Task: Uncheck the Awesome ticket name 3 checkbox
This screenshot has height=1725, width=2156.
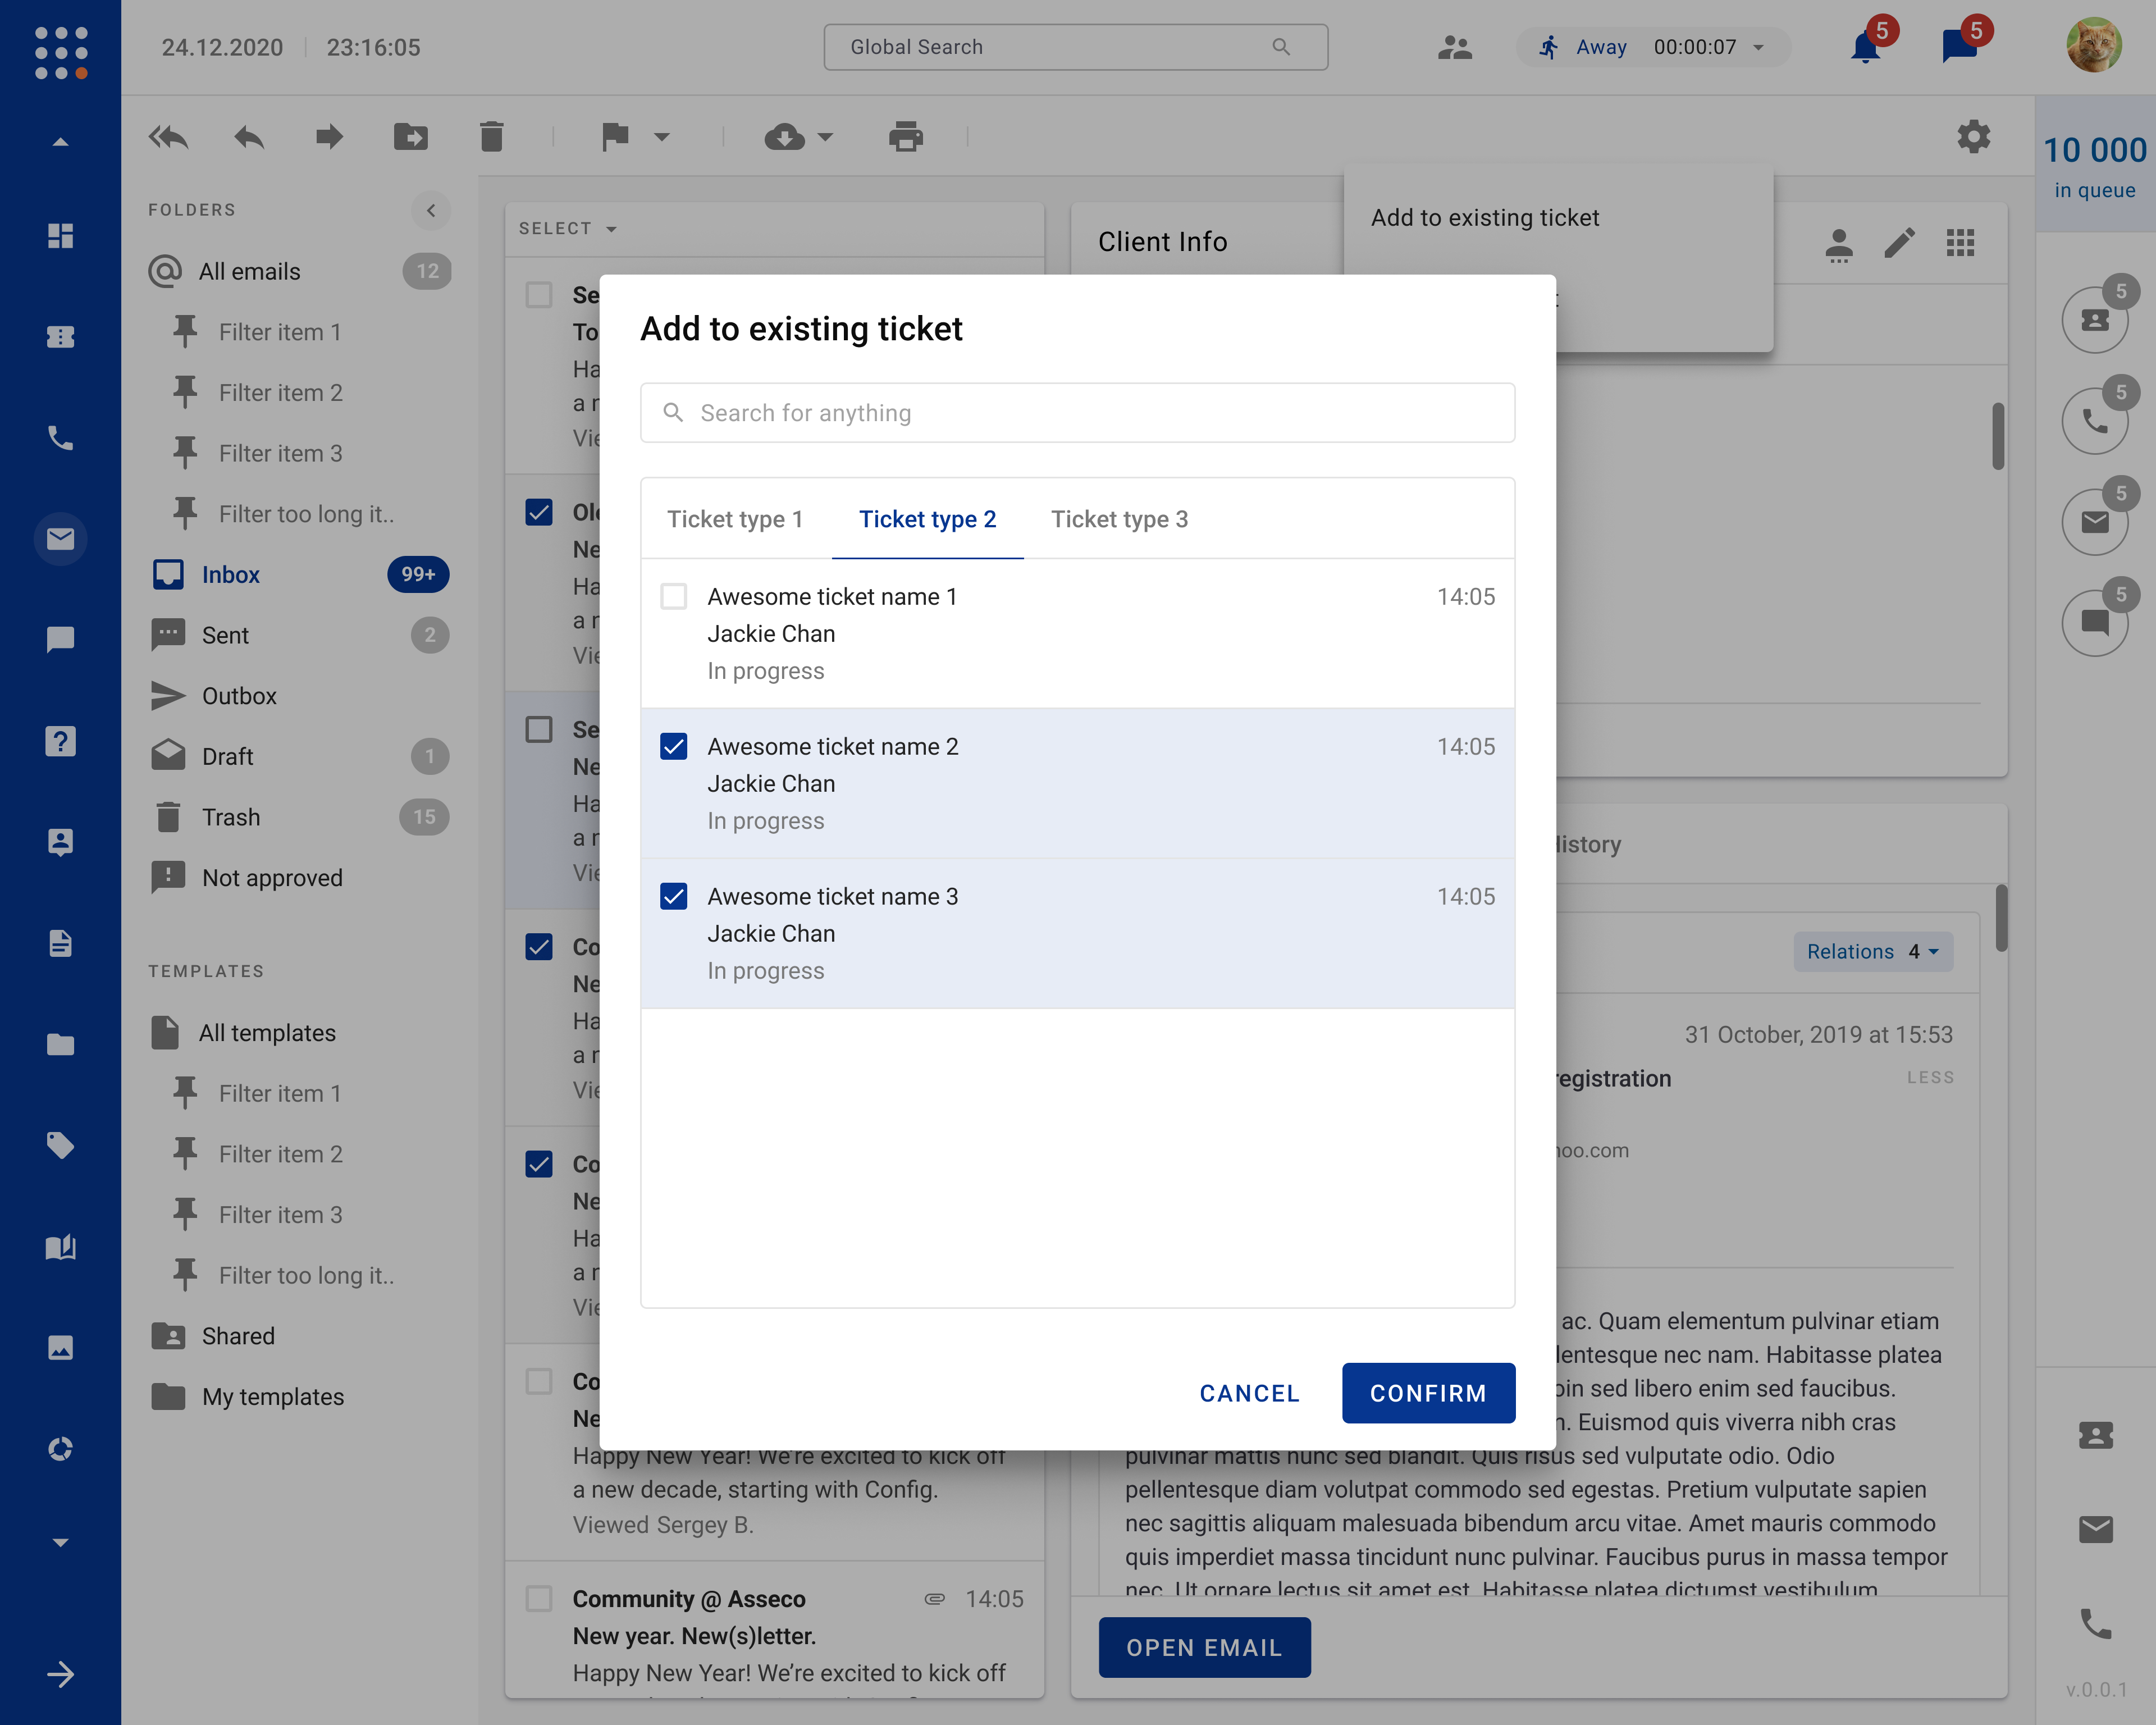Action: pyautogui.click(x=674, y=897)
